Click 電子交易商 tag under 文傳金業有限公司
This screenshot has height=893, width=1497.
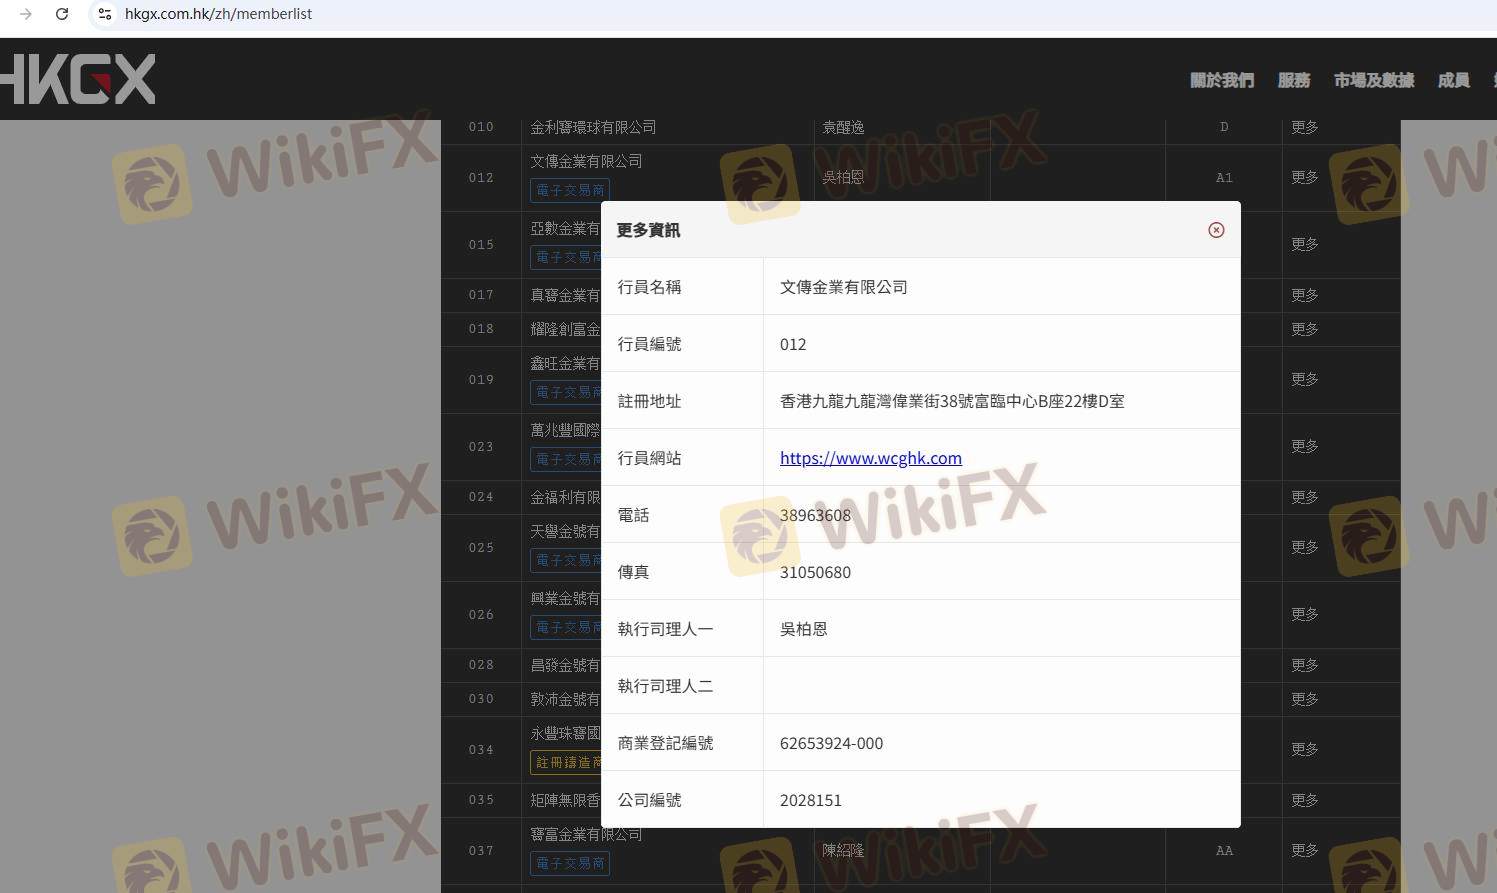coord(570,190)
